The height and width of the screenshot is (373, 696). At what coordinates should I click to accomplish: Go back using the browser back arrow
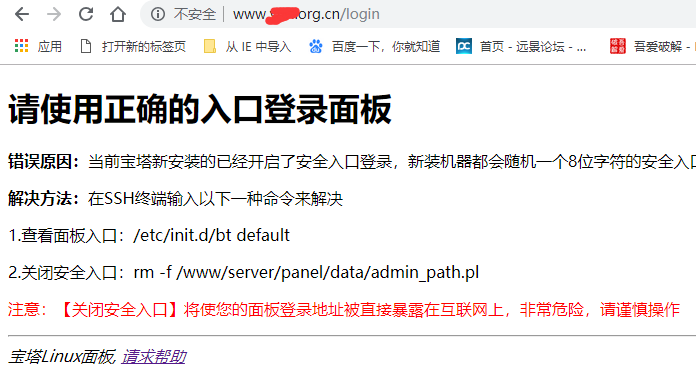tap(22, 14)
